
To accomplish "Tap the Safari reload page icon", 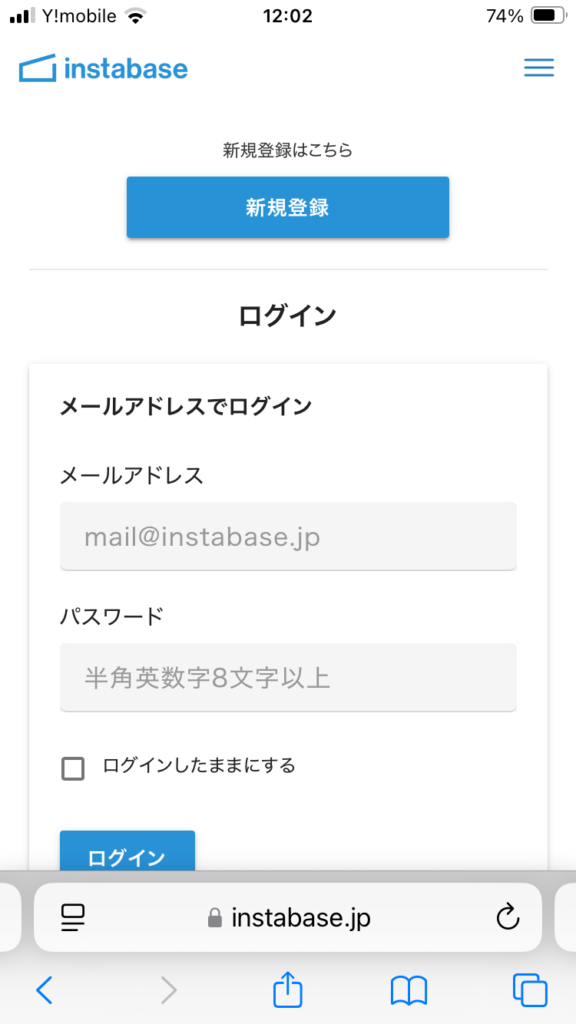I will pyautogui.click(x=507, y=918).
